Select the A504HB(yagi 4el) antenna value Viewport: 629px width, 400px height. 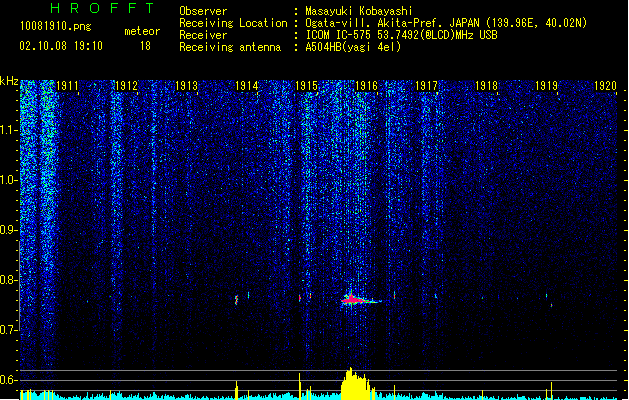point(353,47)
